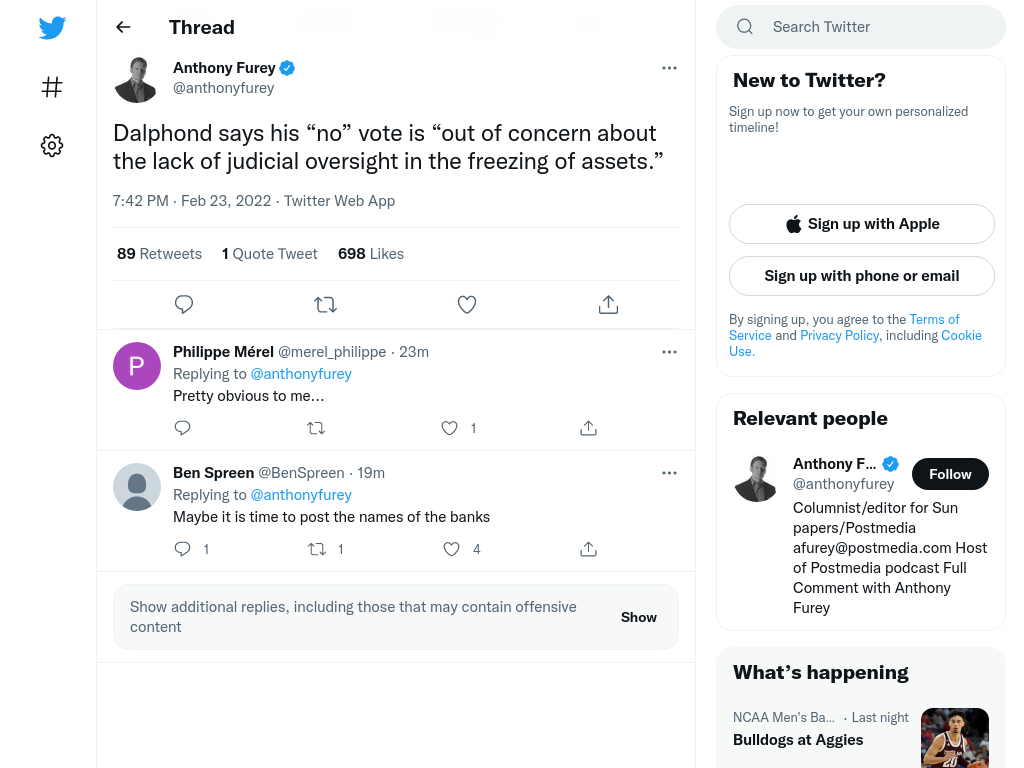
Task: Open Settings gear in the sidebar
Action: pos(52,145)
